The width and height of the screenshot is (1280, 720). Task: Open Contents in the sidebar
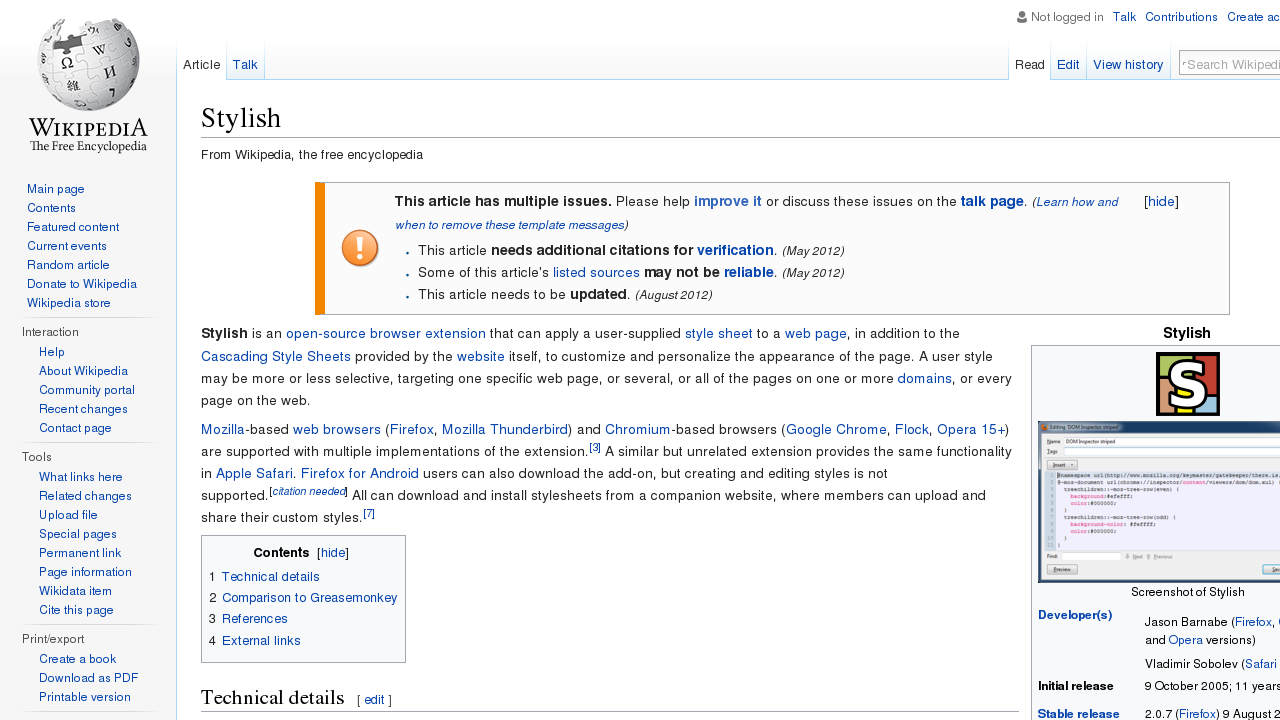point(51,208)
